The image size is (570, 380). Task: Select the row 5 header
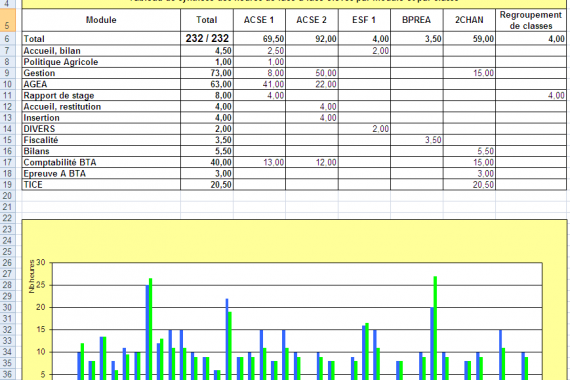point(8,20)
